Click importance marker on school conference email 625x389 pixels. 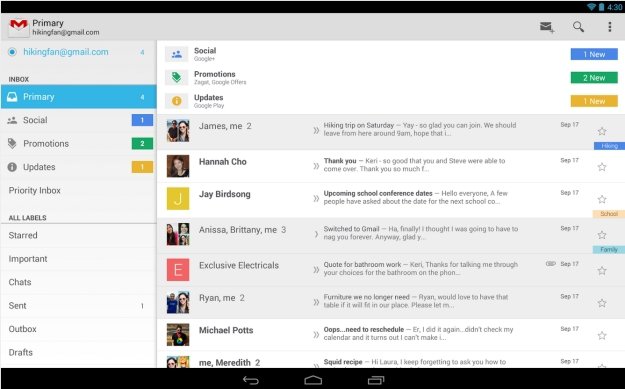coord(316,198)
